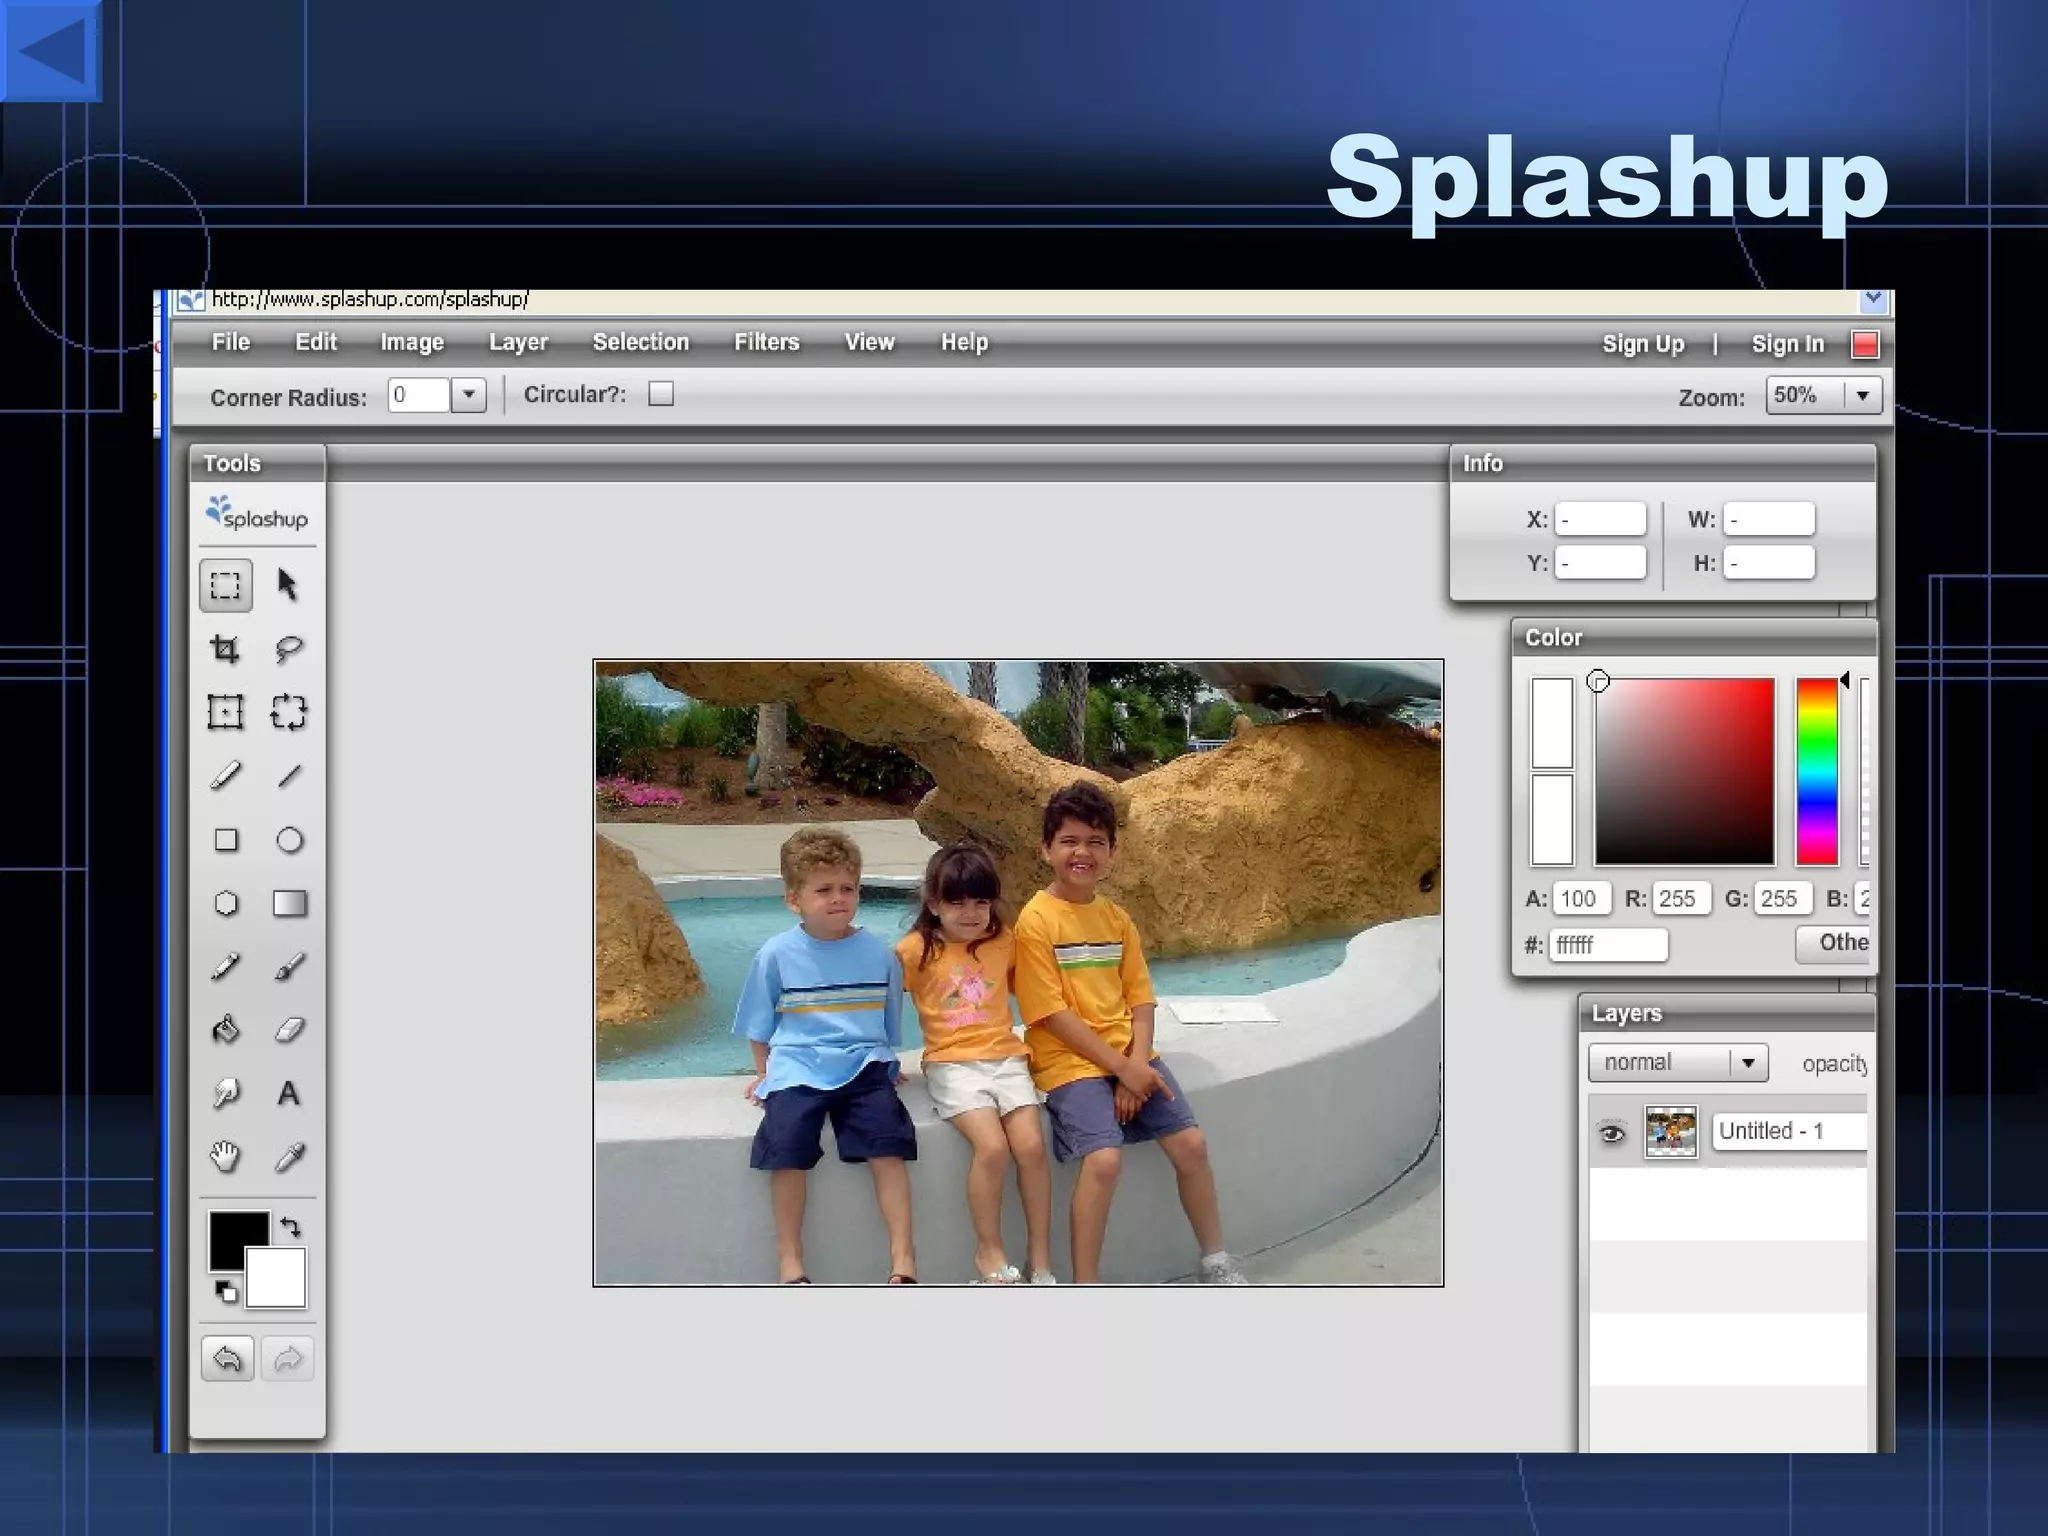Viewport: 2048px width, 1536px height.
Task: Pick the gradient tool
Action: tap(289, 903)
